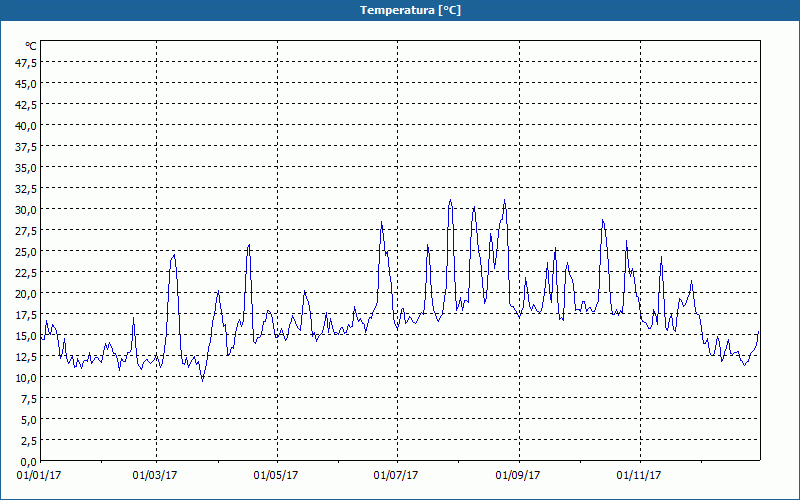Click the 10,0 axis value
Screen dimensions: 800x500
(x=26, y=378)
